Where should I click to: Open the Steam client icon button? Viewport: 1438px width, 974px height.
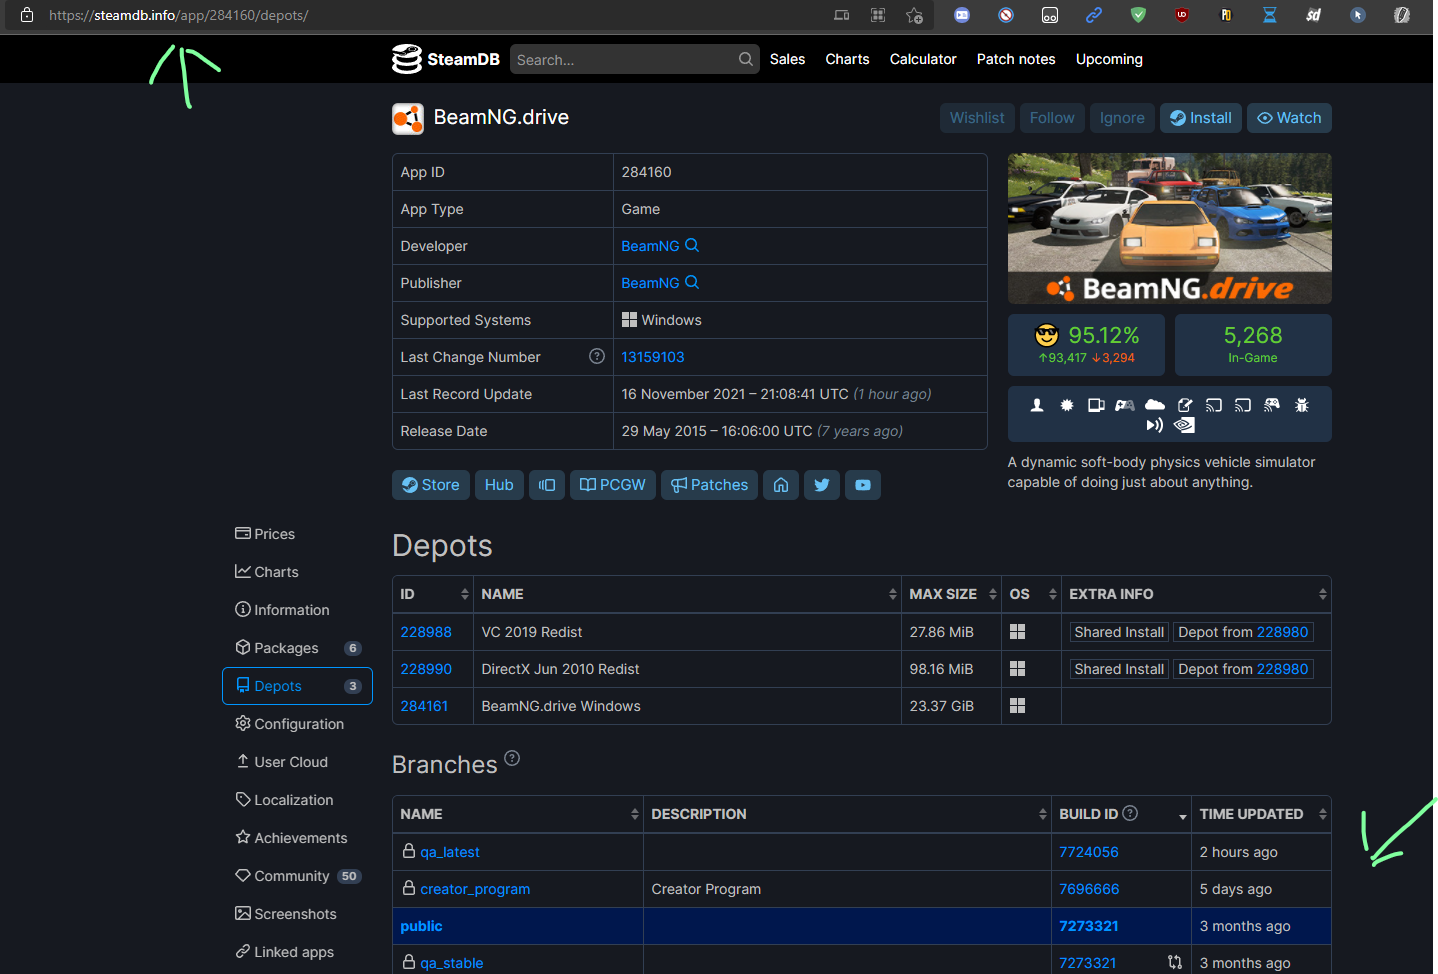(547, 485)
